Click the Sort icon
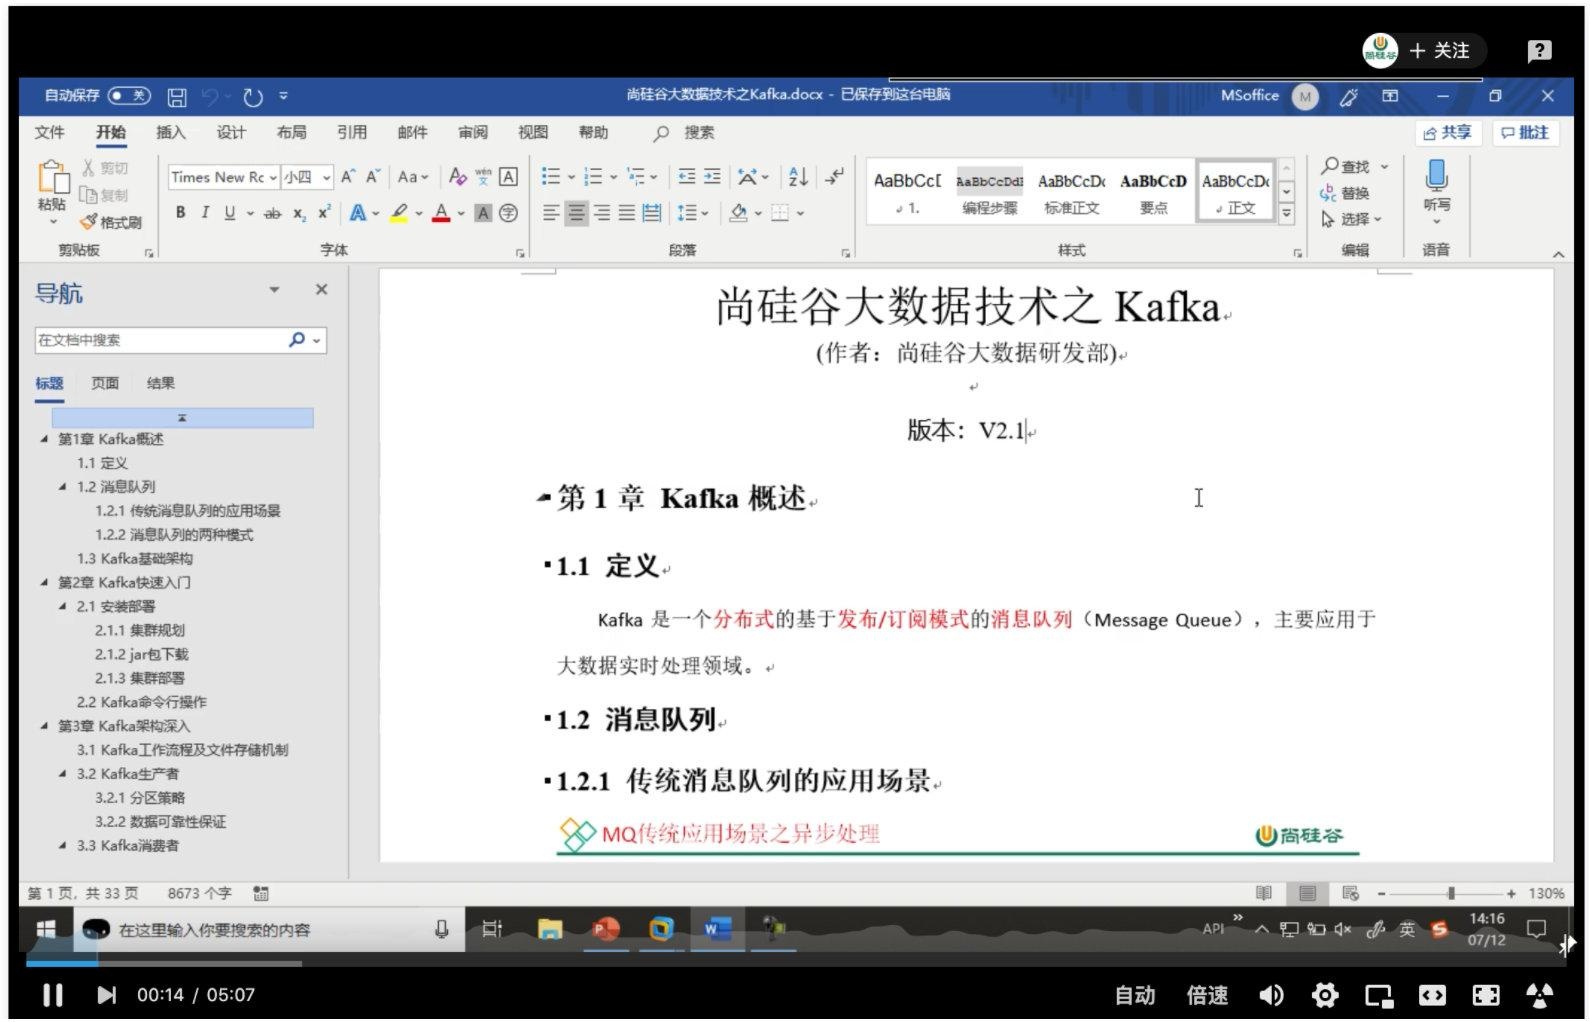Image resolution: width=1590 pixels, height=1022 pixels. 797,177
